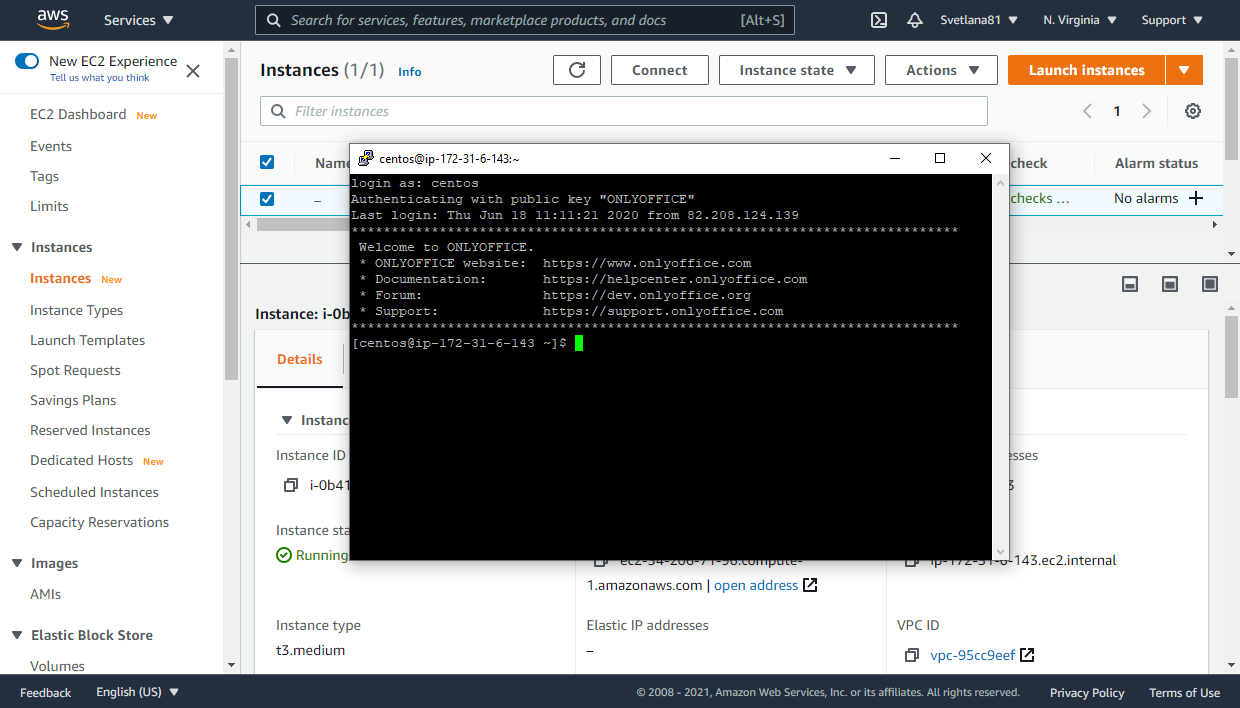Open CloudShell from the top navigation bar

[878, 19]
